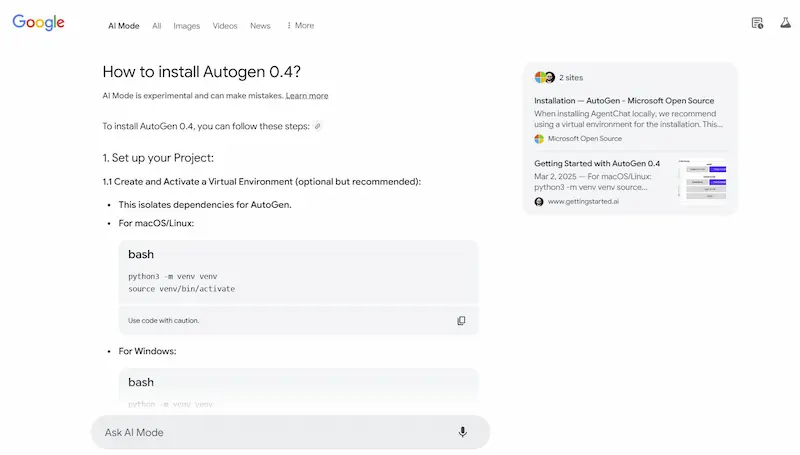800x455 pixels.
Task: Click 'This isolates dependencies for AutoGen.' text
Action: pyautogui.click(x=205, y=205)
